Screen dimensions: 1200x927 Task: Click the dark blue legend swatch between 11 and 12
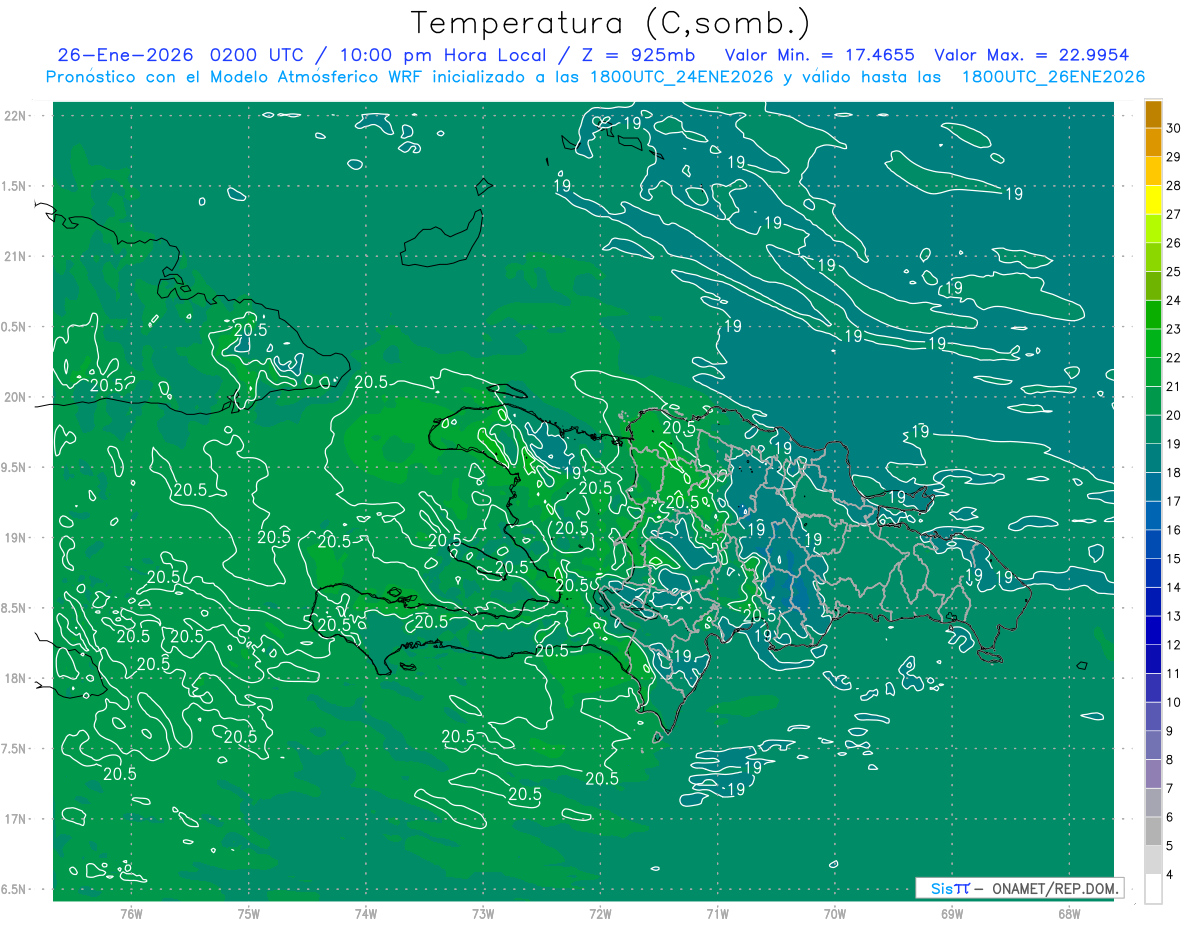[1153, 659]
